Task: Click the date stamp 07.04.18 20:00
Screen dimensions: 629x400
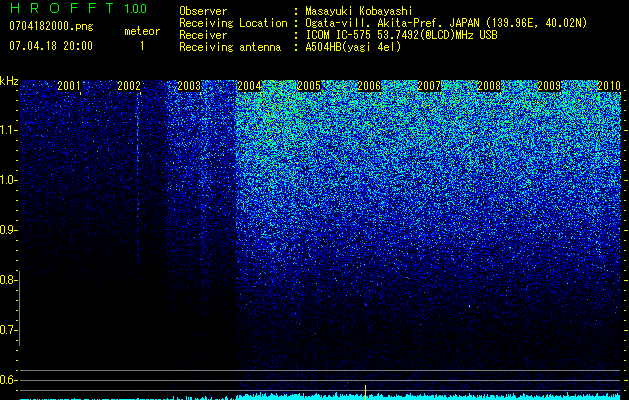Action: click(x=51, y=45)
